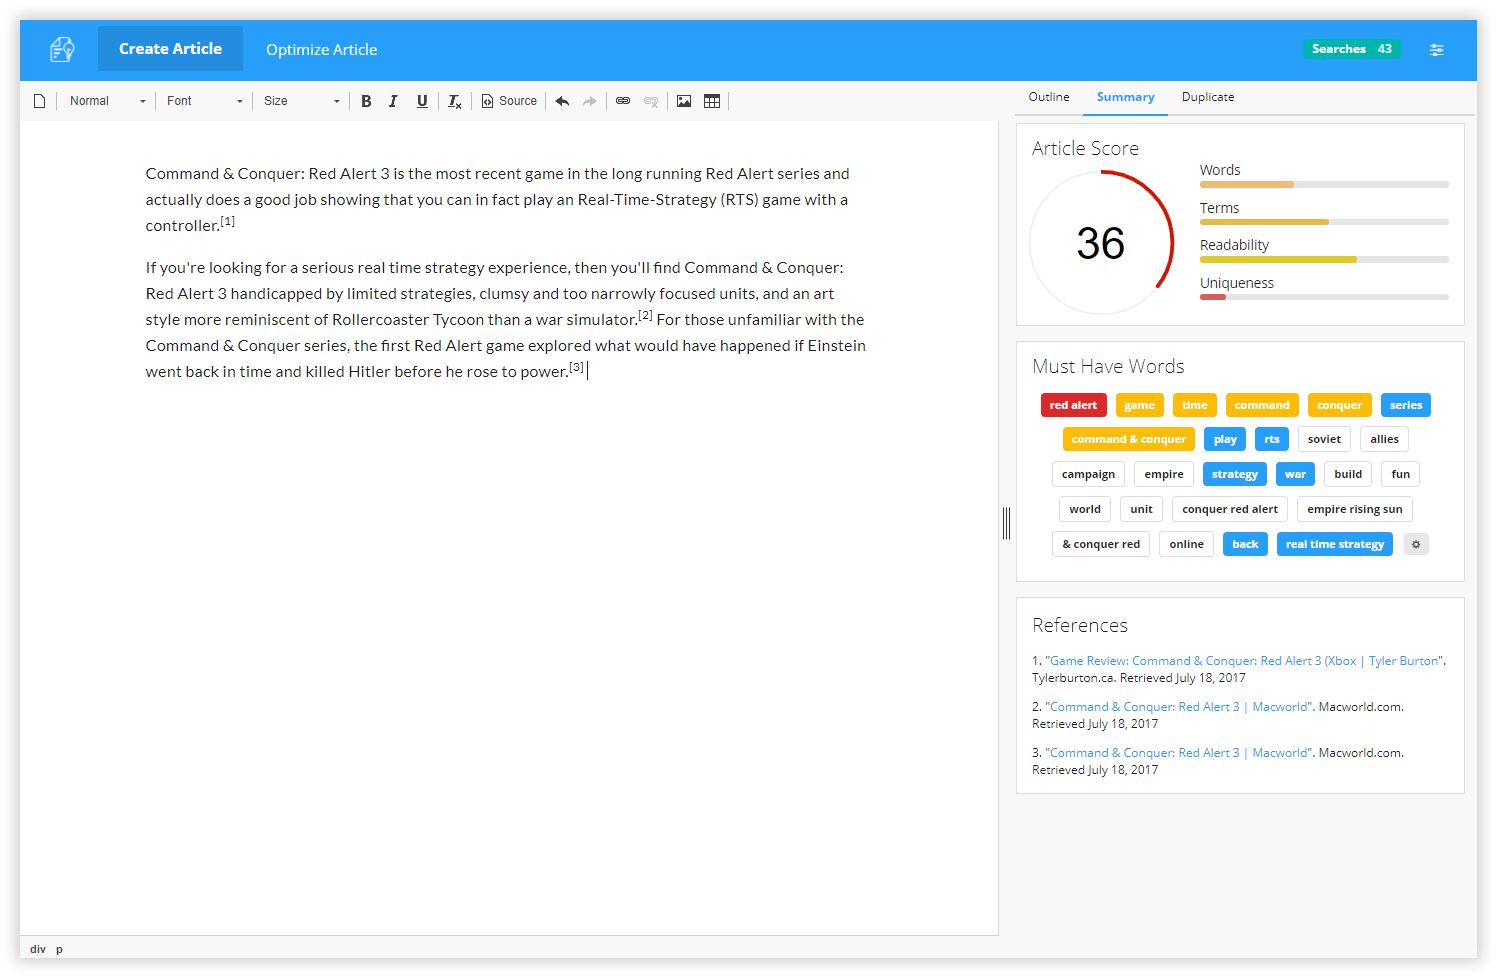The width and height of the screenshot is (1497, 978).
Task: Click the 'war' keyword tag
Action: [x=1295, y=474]
